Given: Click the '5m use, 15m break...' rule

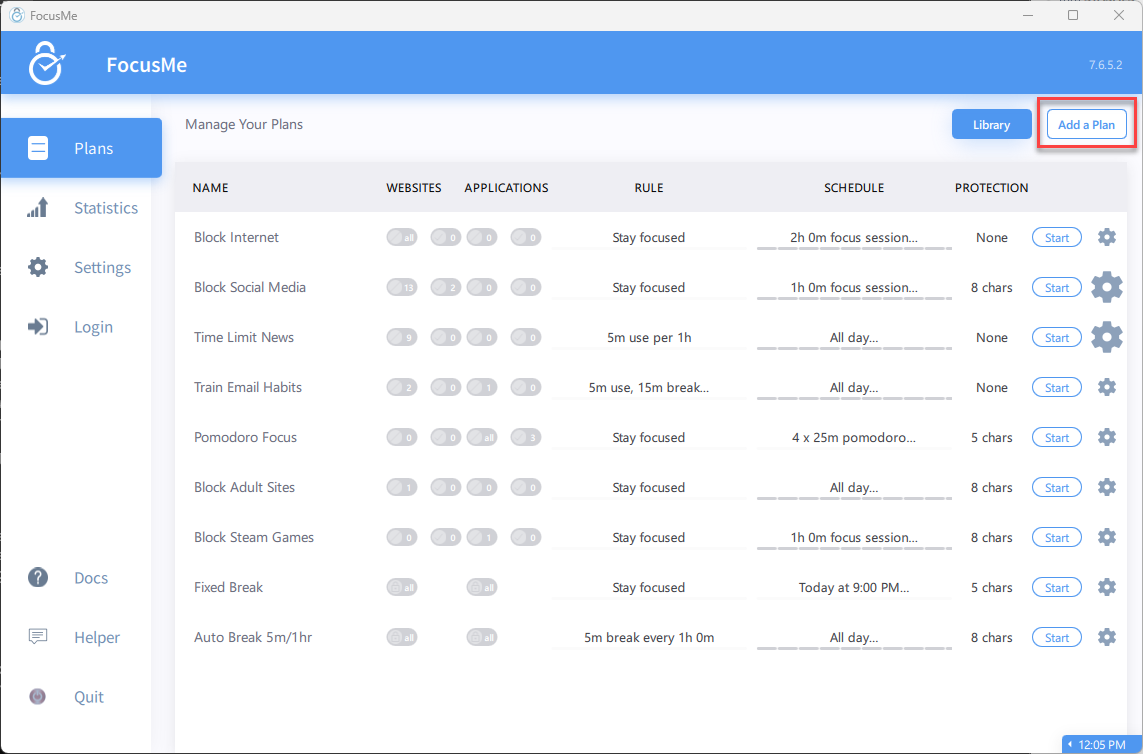Looking at the screenshot, I should (649, 387).
